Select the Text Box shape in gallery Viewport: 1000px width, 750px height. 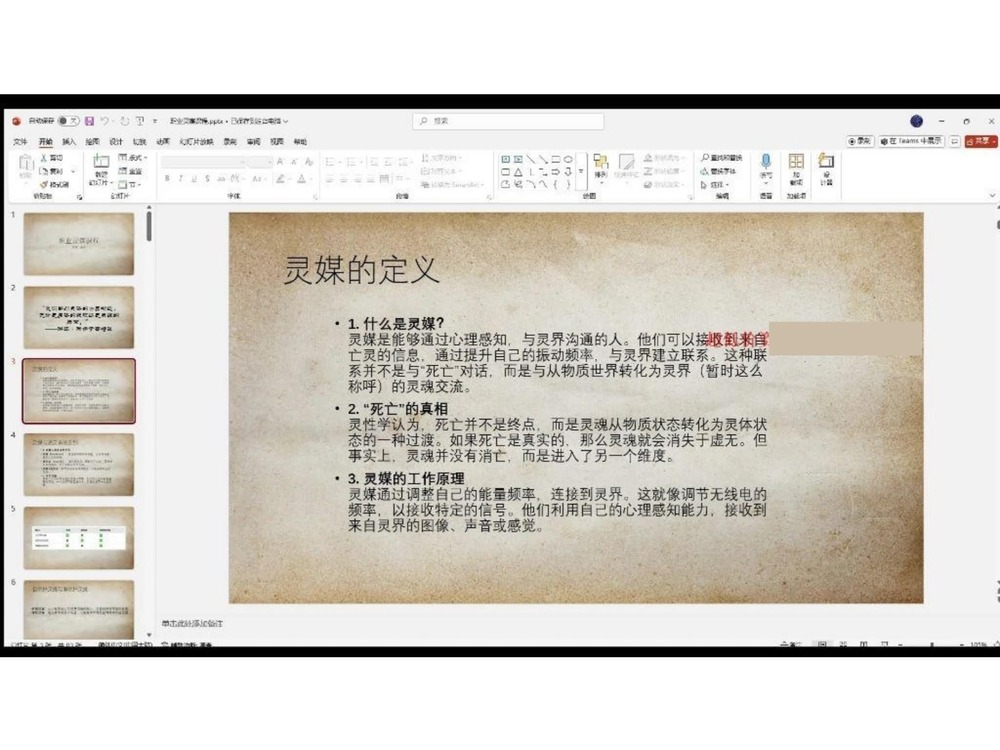point(505,159)
